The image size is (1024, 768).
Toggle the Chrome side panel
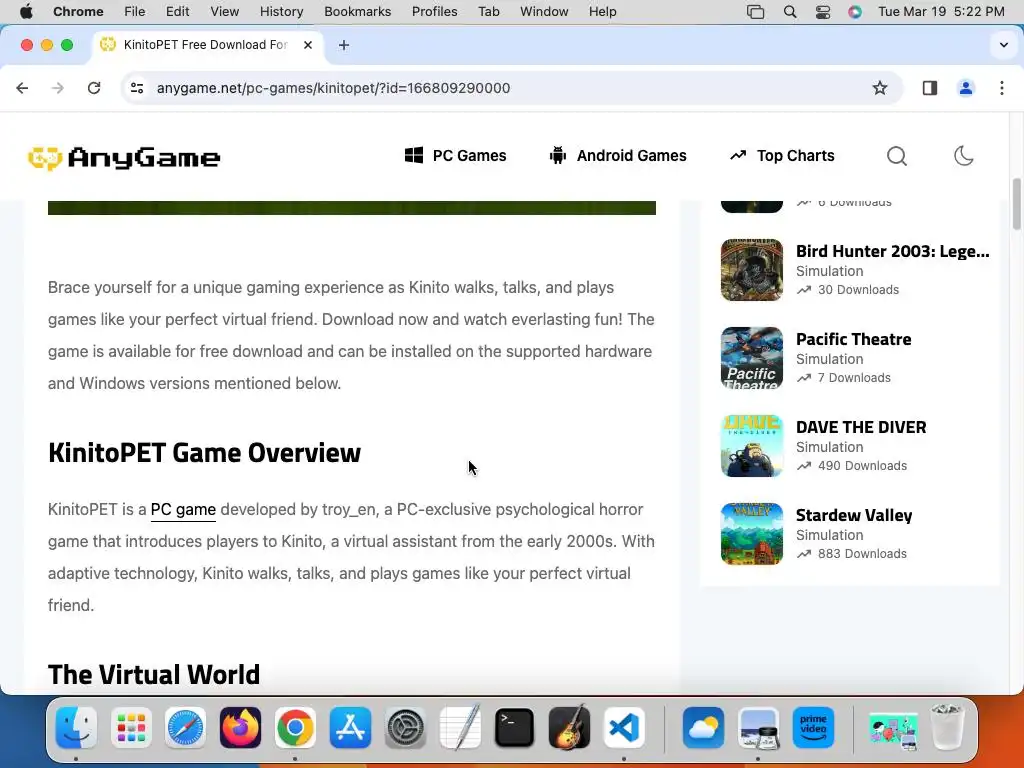[x=929, y=88]
